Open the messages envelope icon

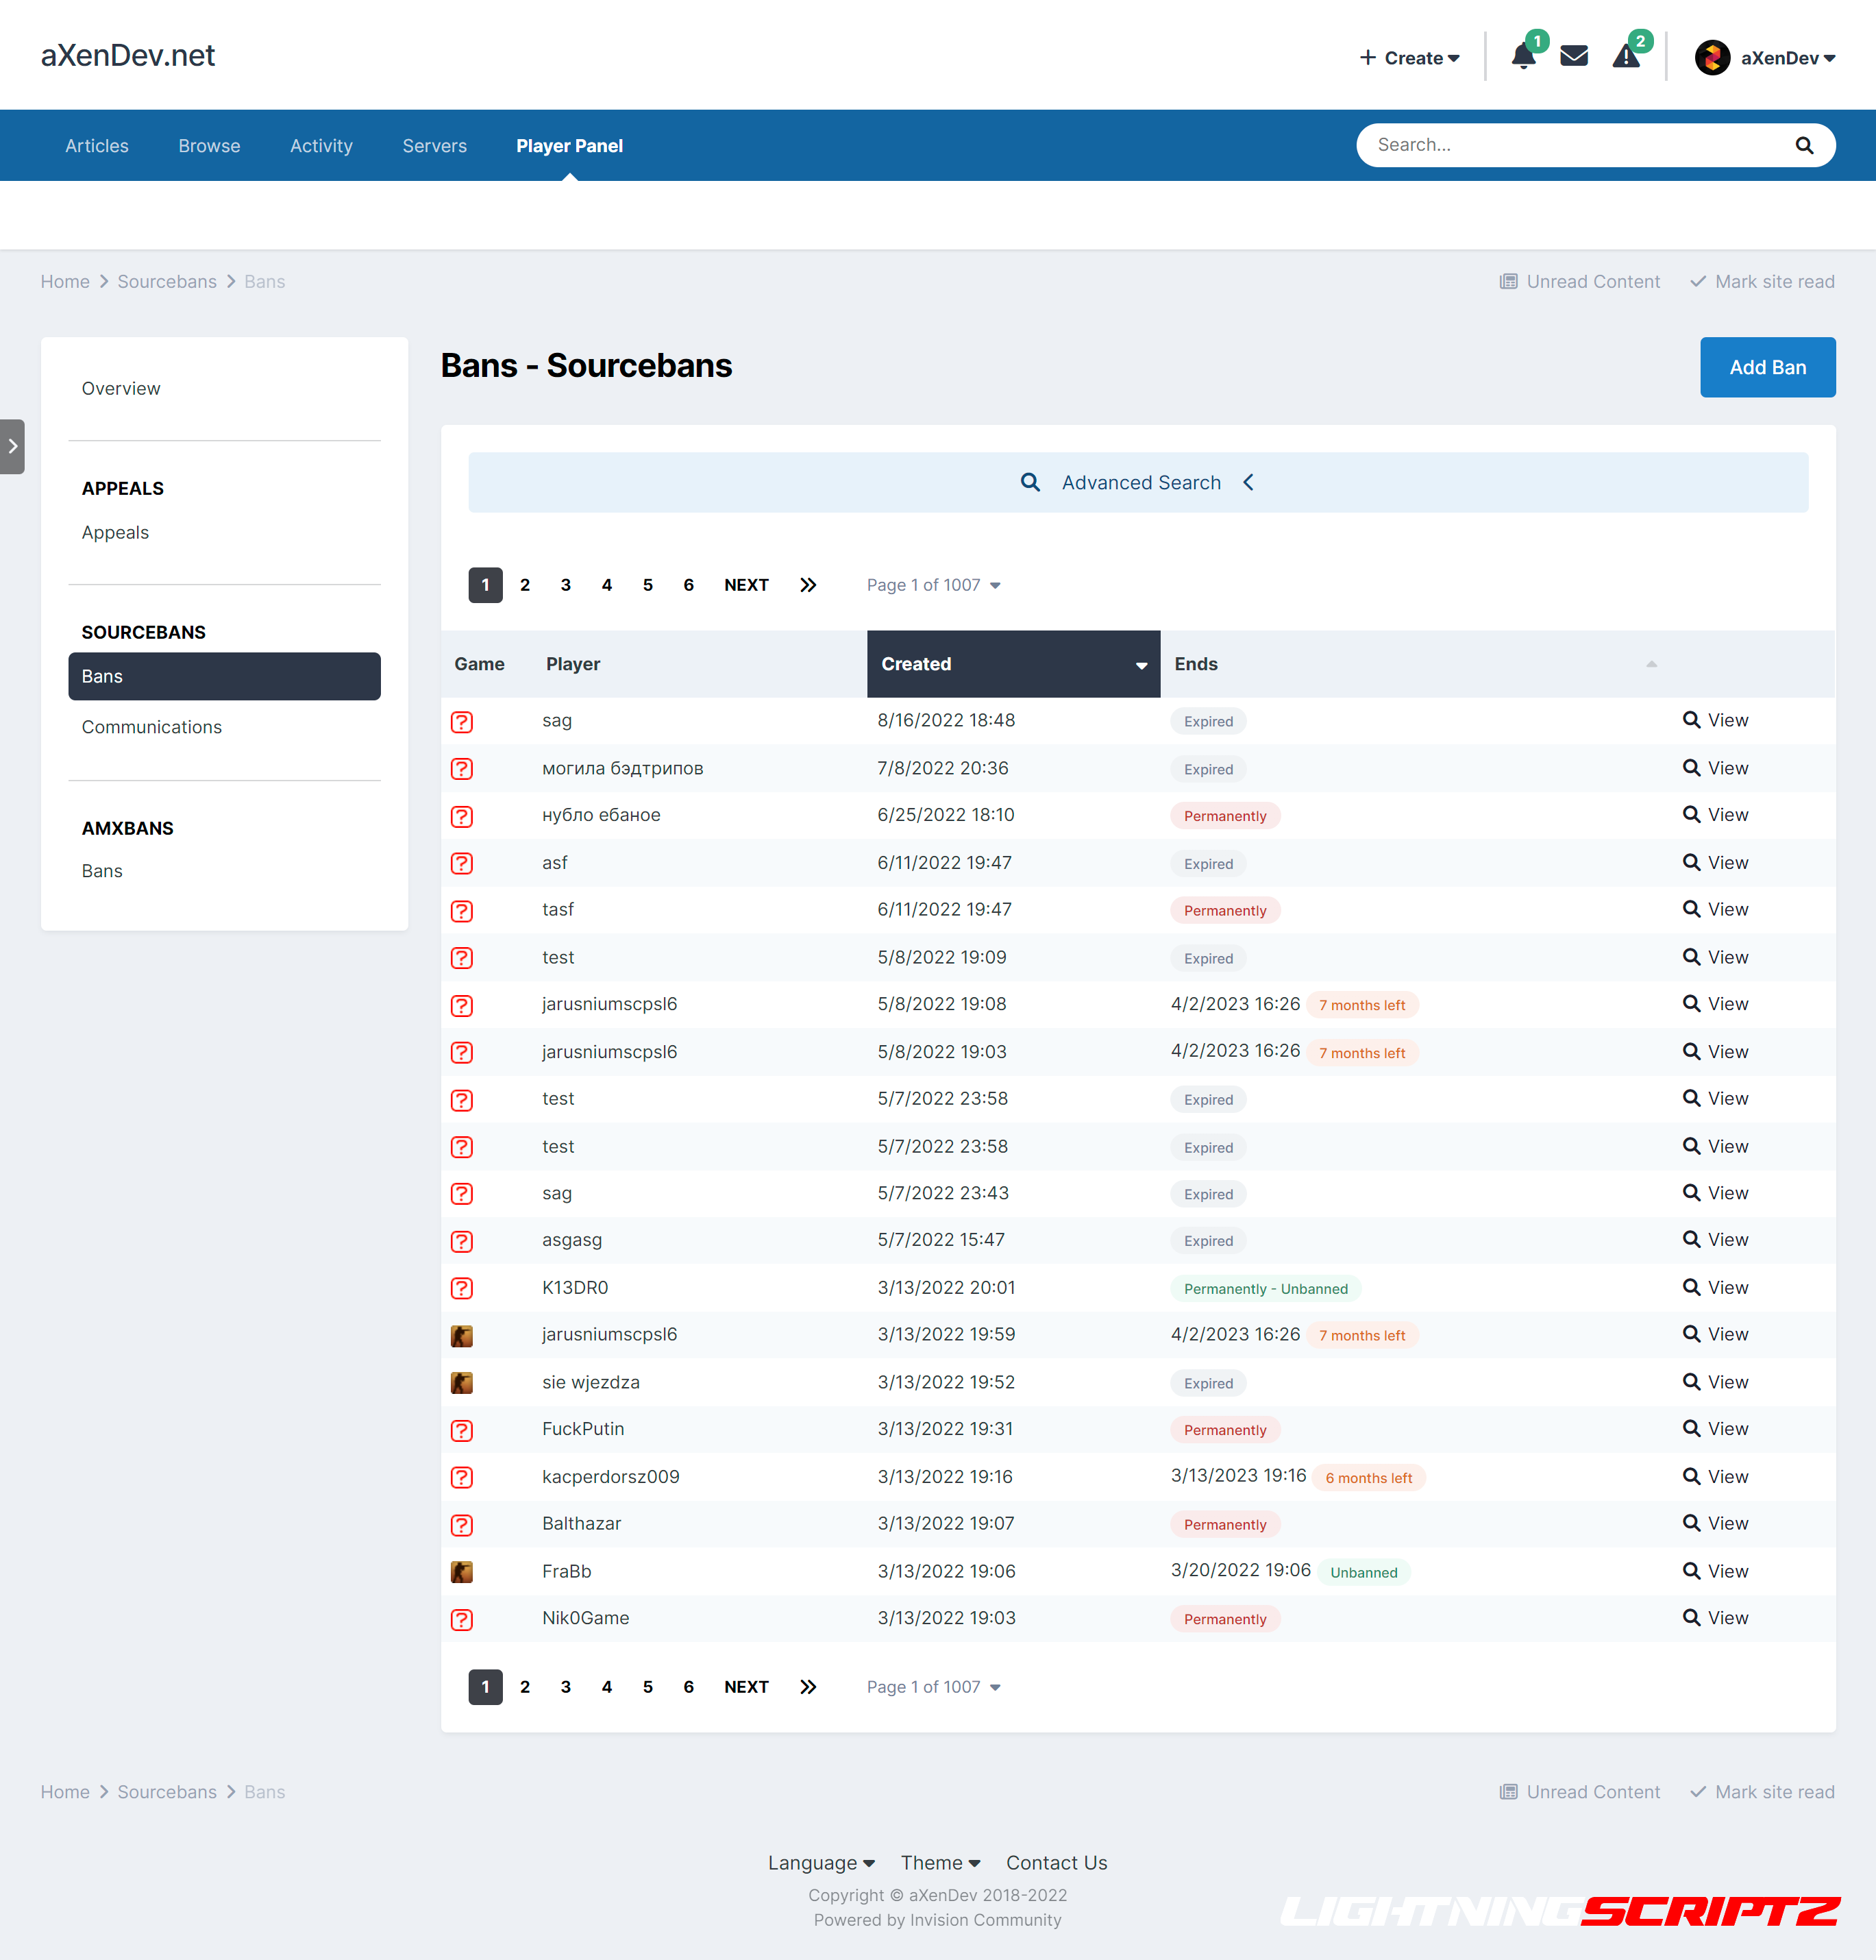coord(1574,57)
